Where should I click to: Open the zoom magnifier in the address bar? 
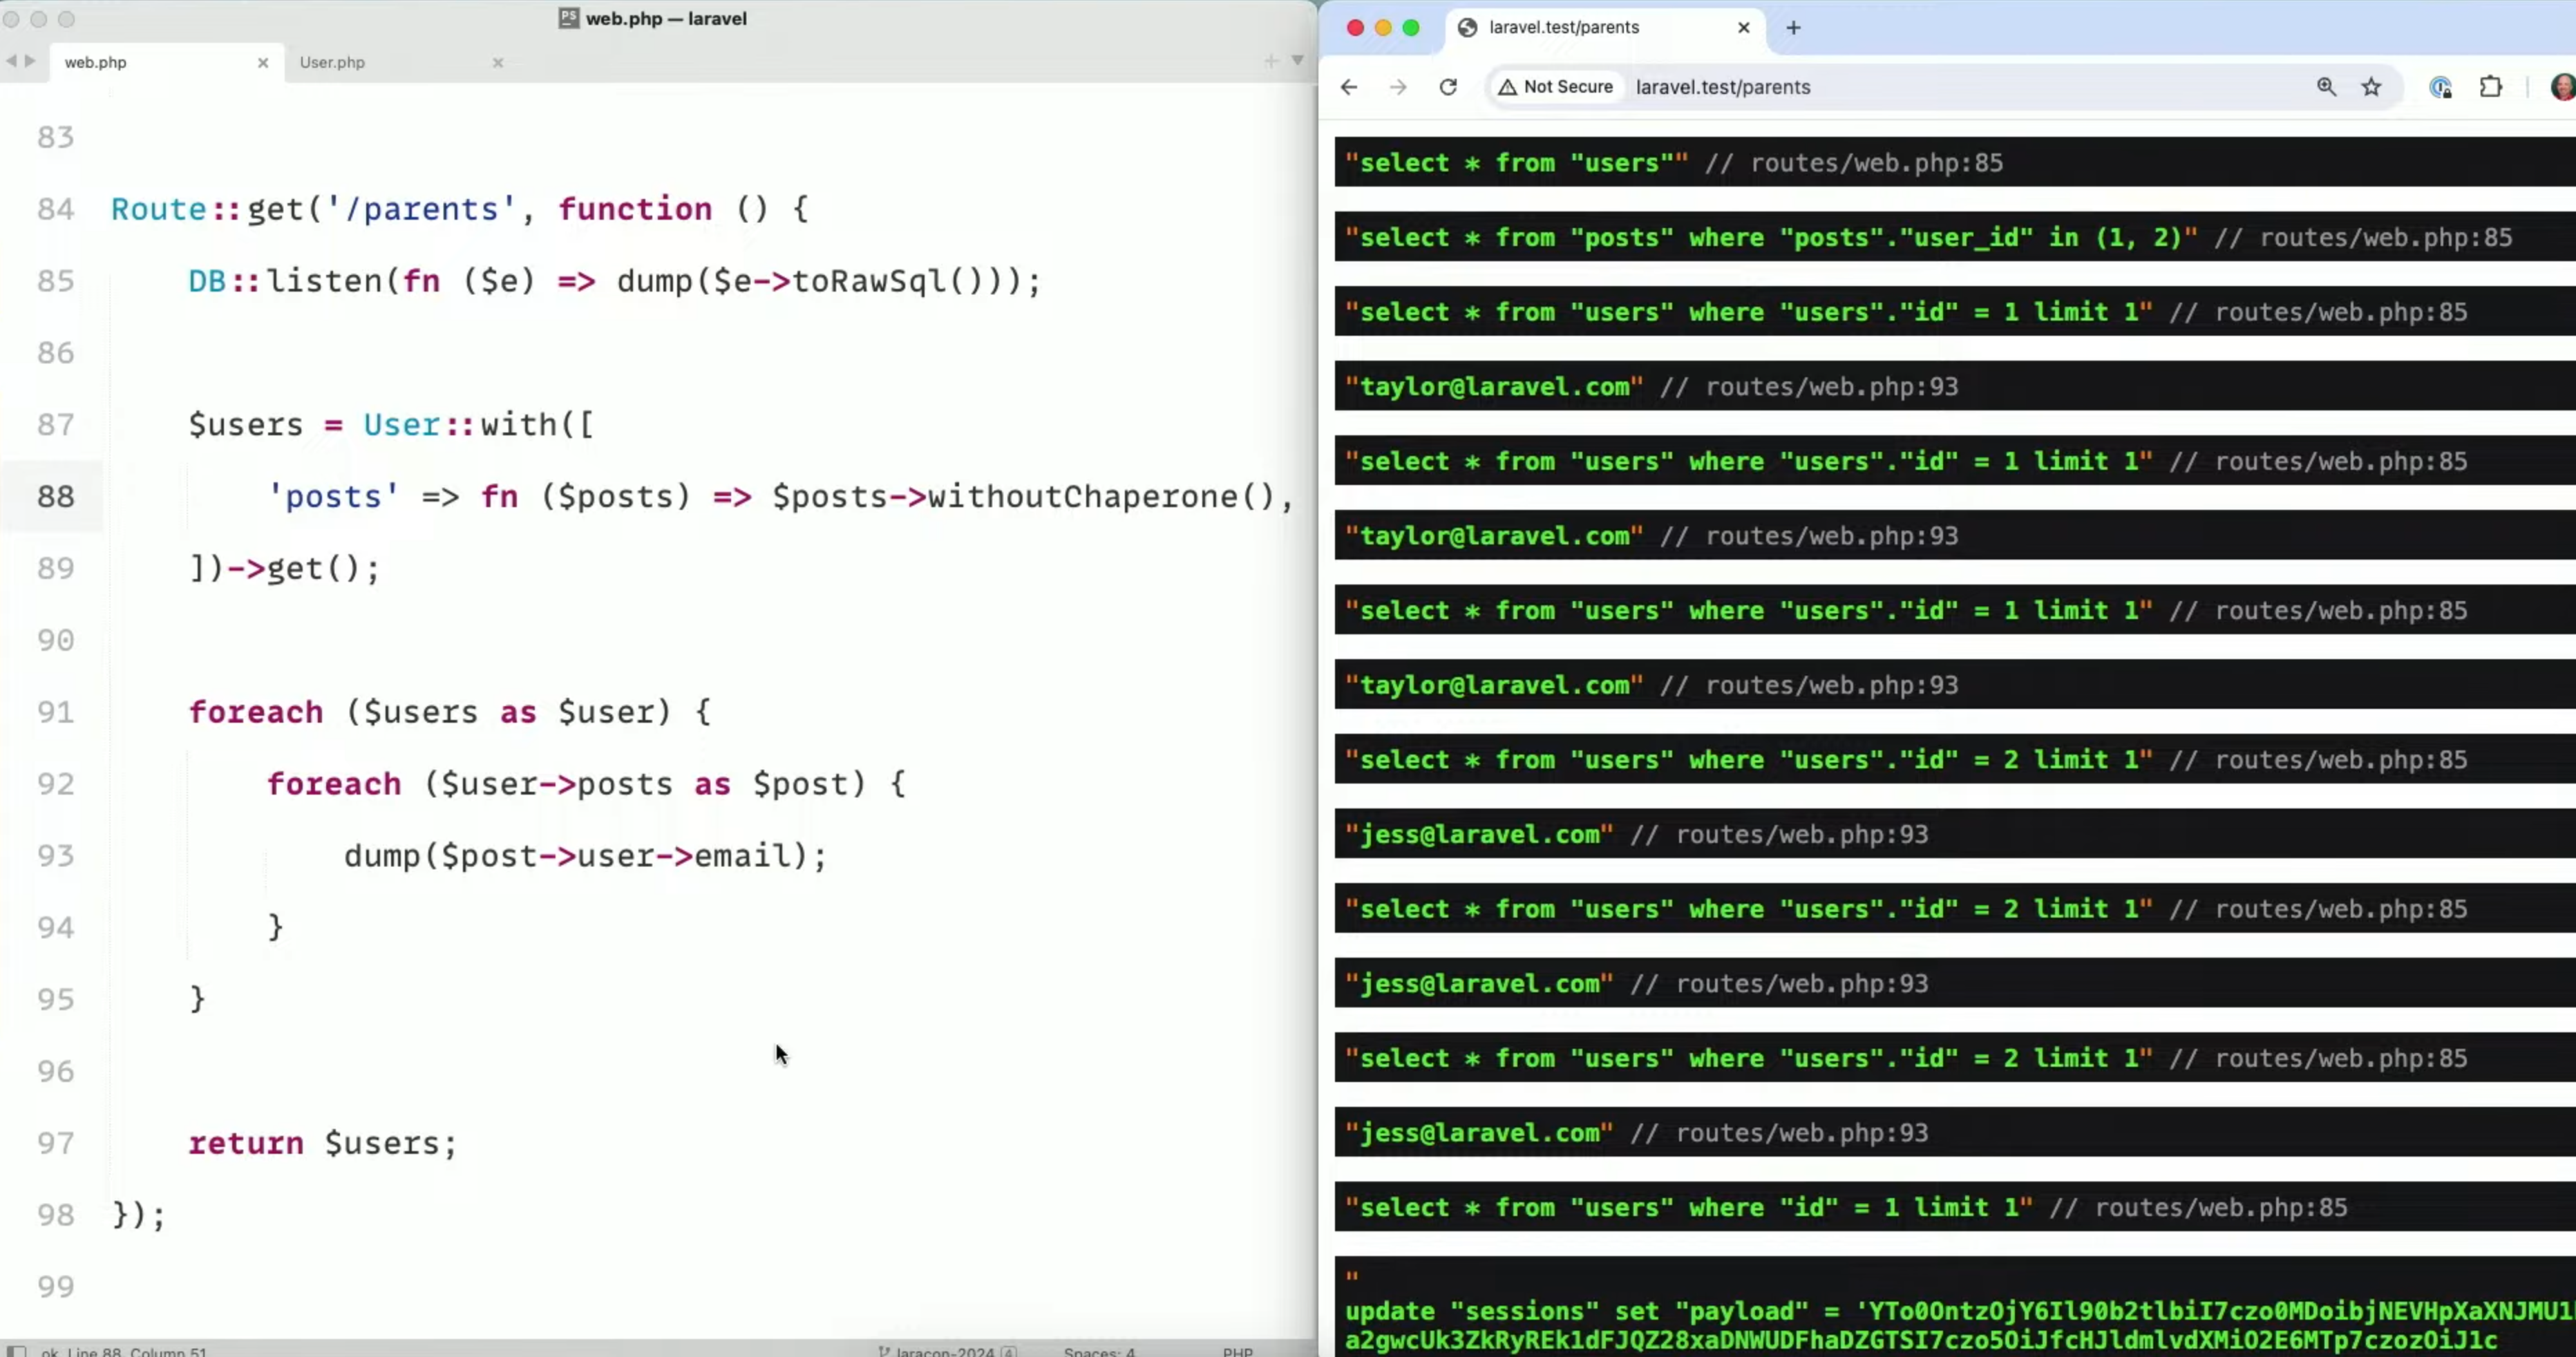2326,87
